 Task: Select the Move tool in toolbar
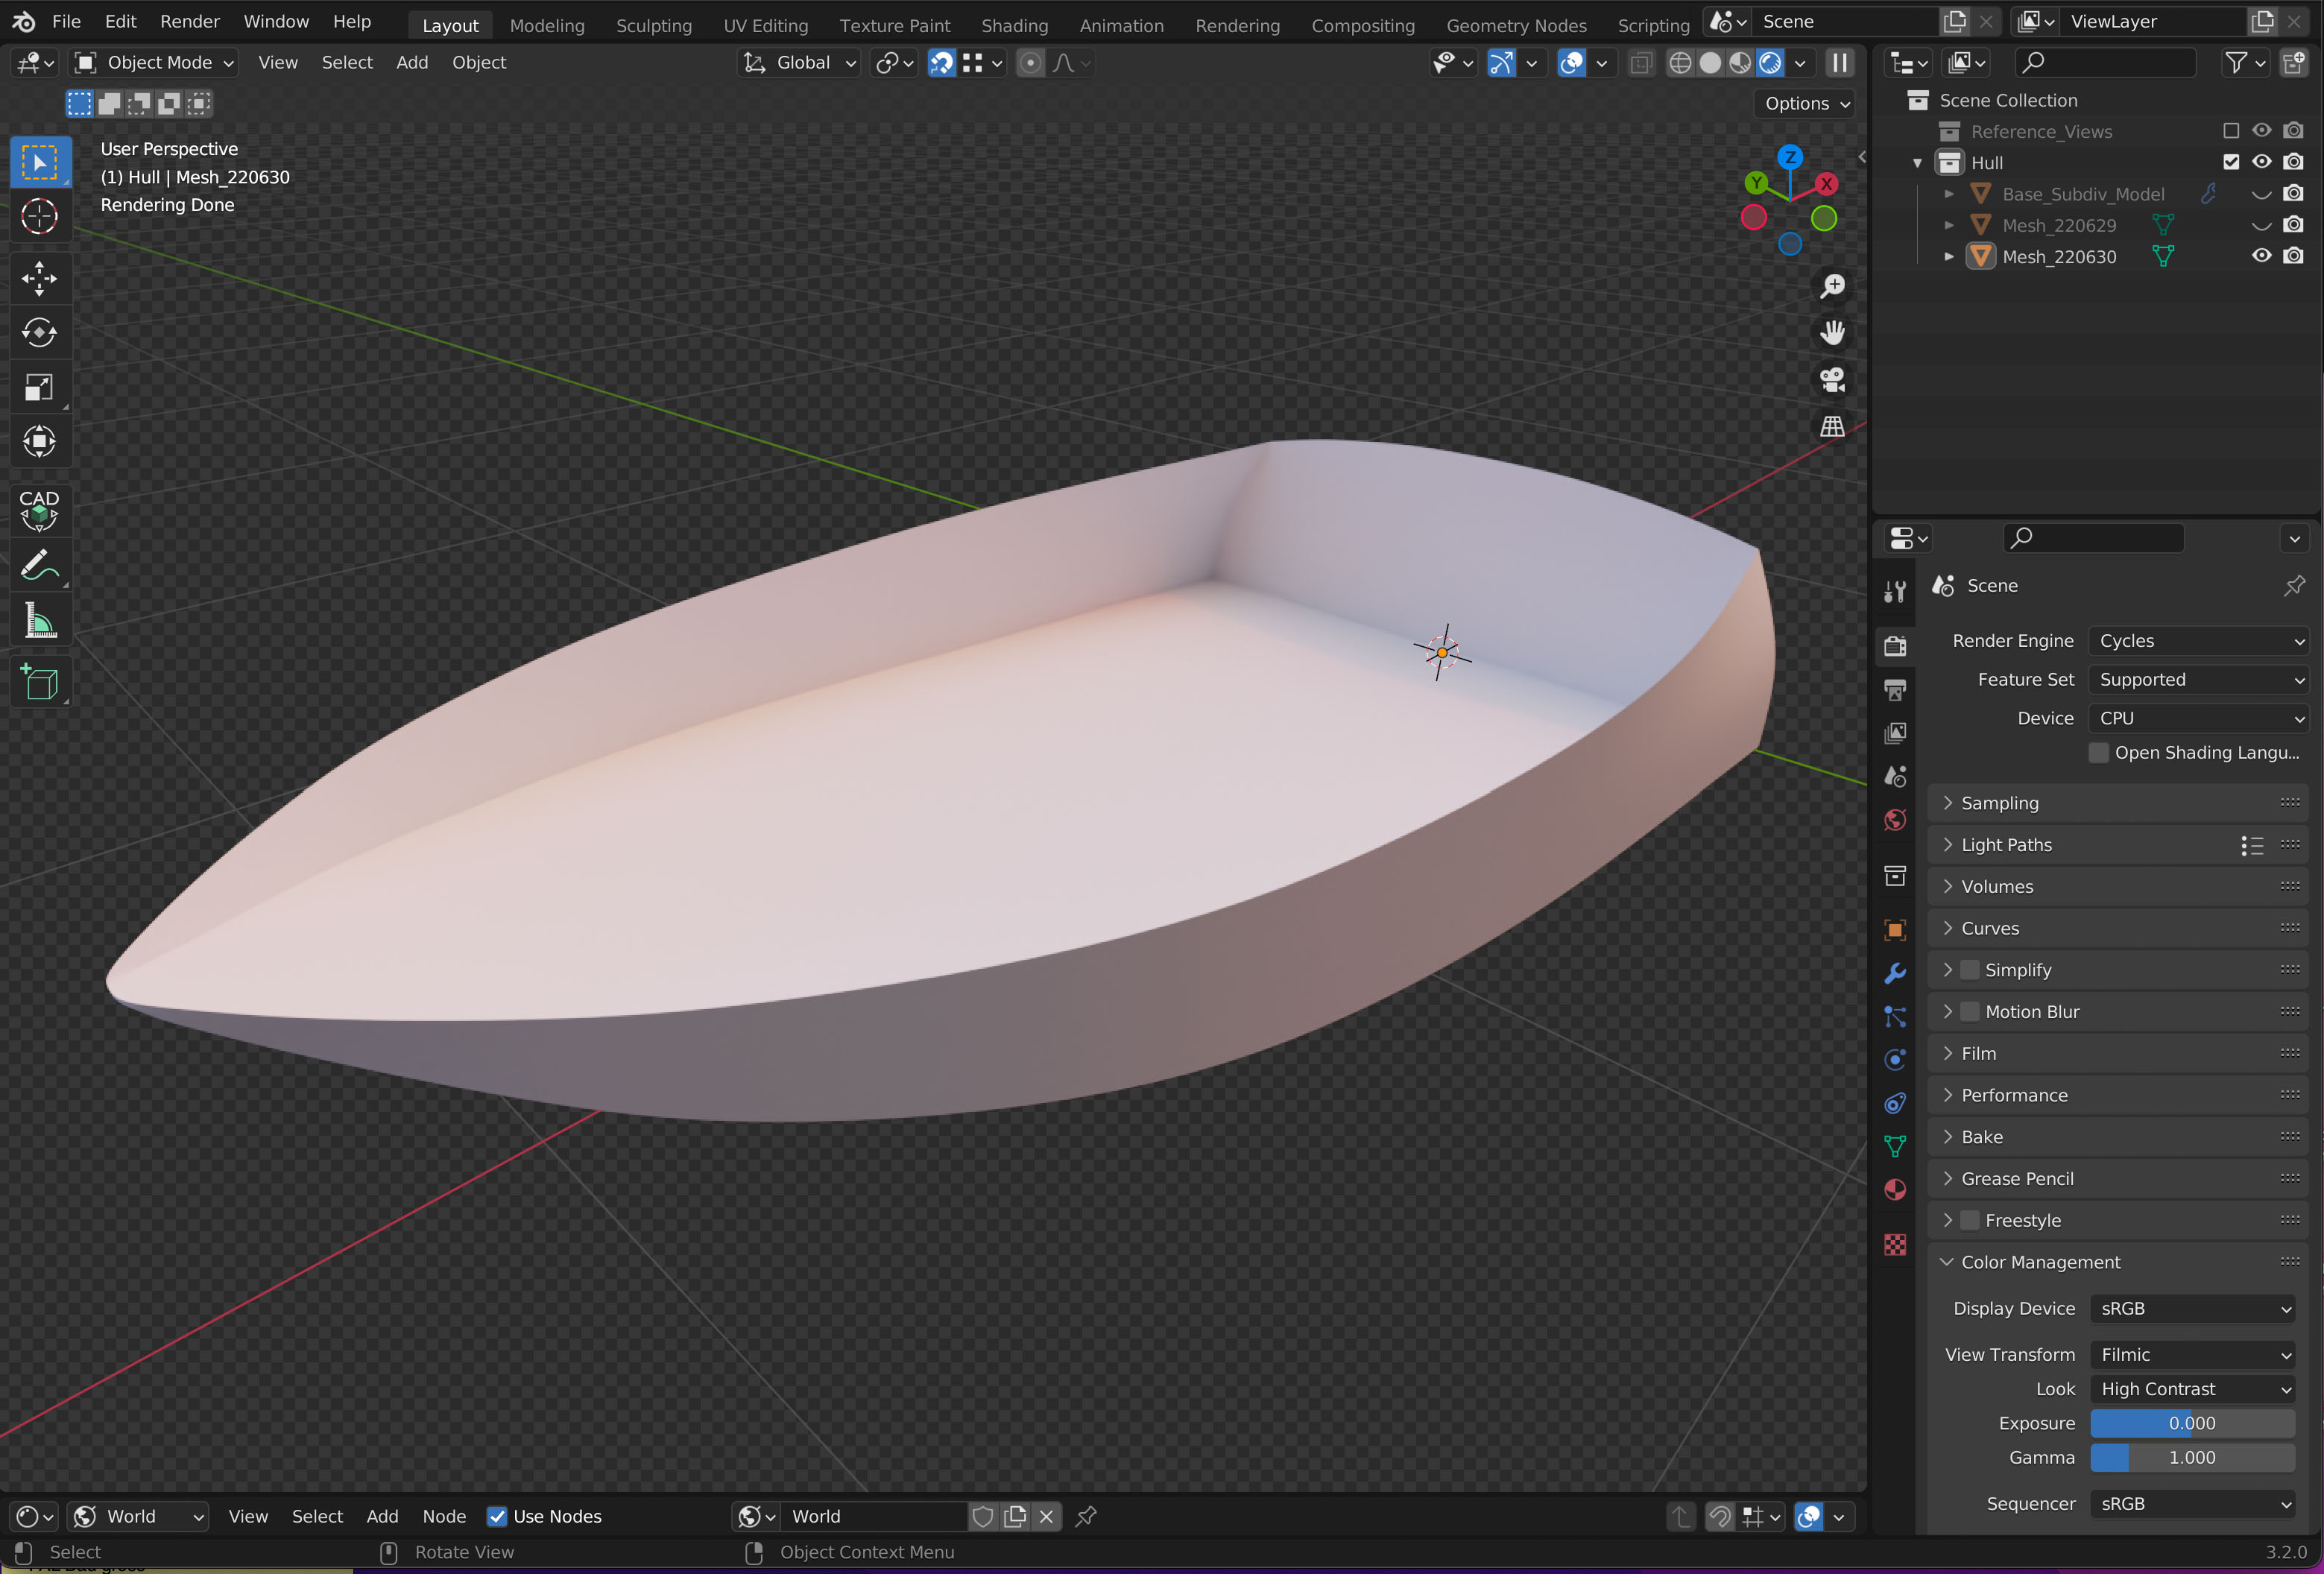tap(39, 278)
